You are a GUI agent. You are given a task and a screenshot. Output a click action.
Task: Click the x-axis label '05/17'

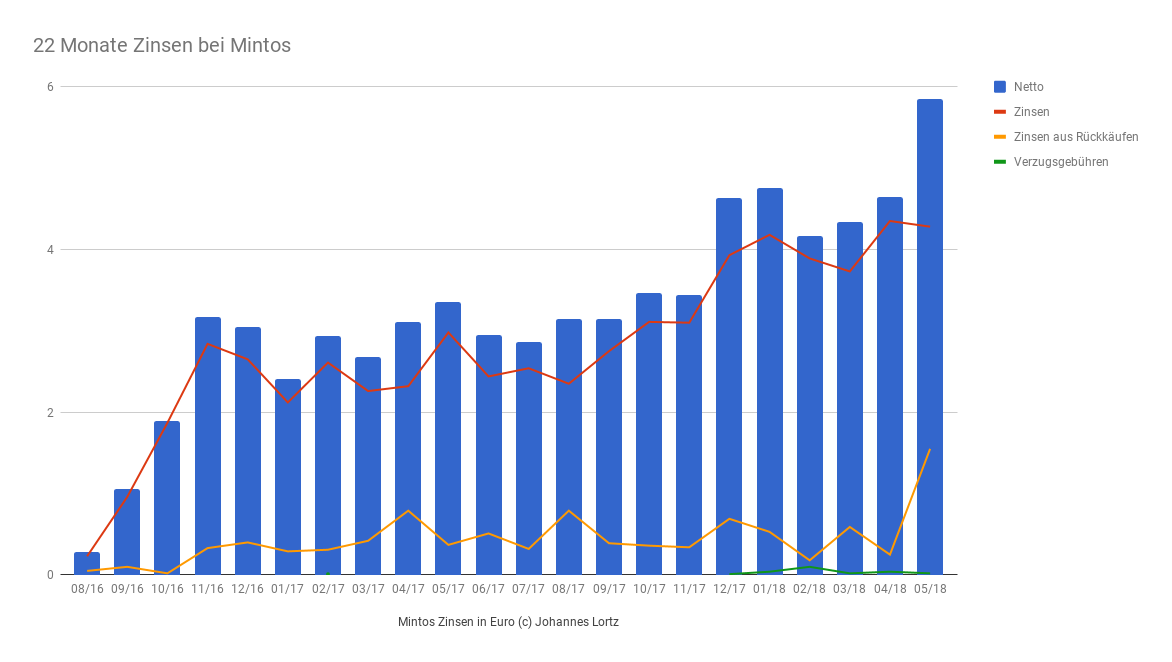tap(448, 589)
